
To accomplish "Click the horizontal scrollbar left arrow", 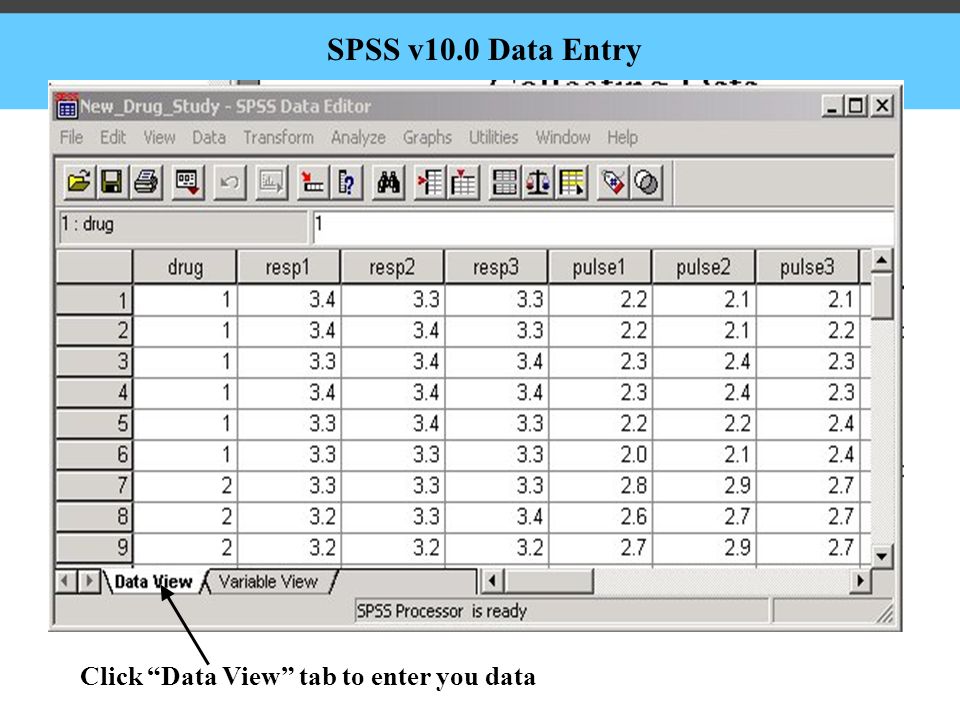I will pyautogui.click(x=492, y=580).
